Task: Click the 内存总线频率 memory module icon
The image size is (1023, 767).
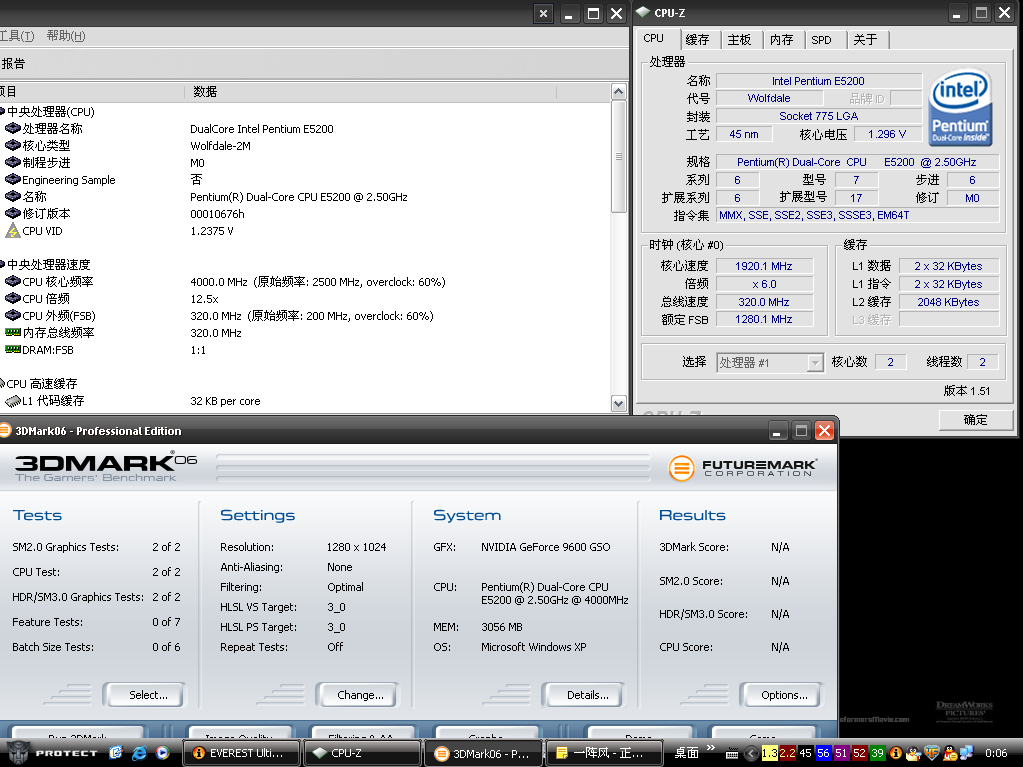Action: pos(12,332)
